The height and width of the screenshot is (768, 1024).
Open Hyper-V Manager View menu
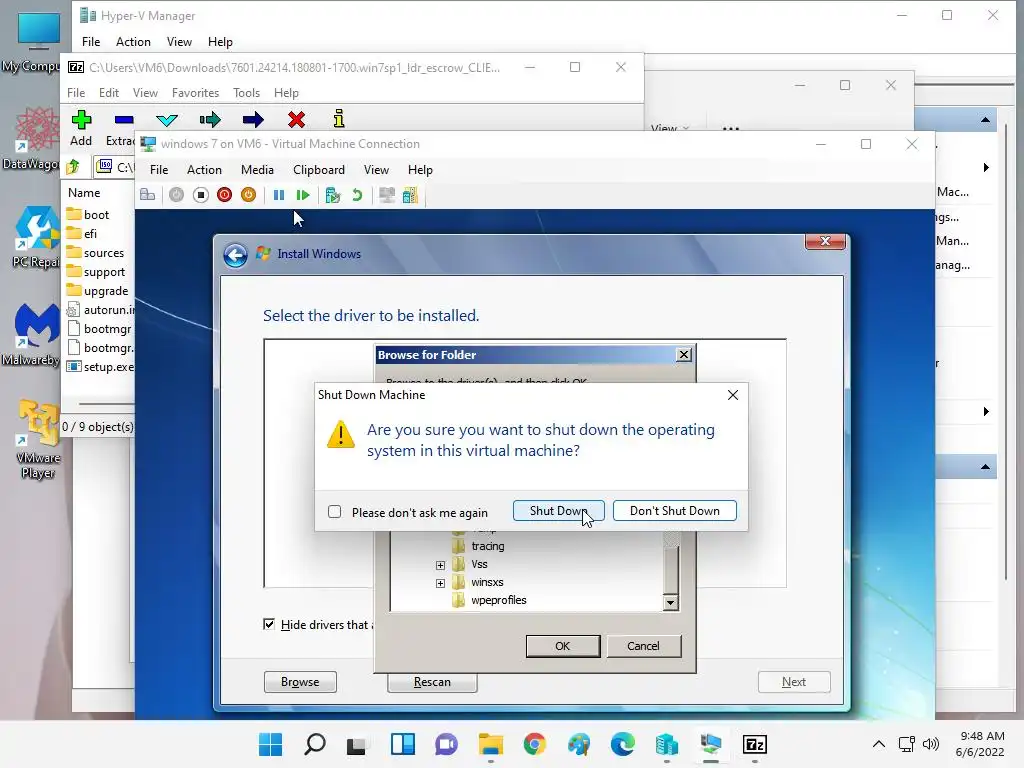coord(179,42)
